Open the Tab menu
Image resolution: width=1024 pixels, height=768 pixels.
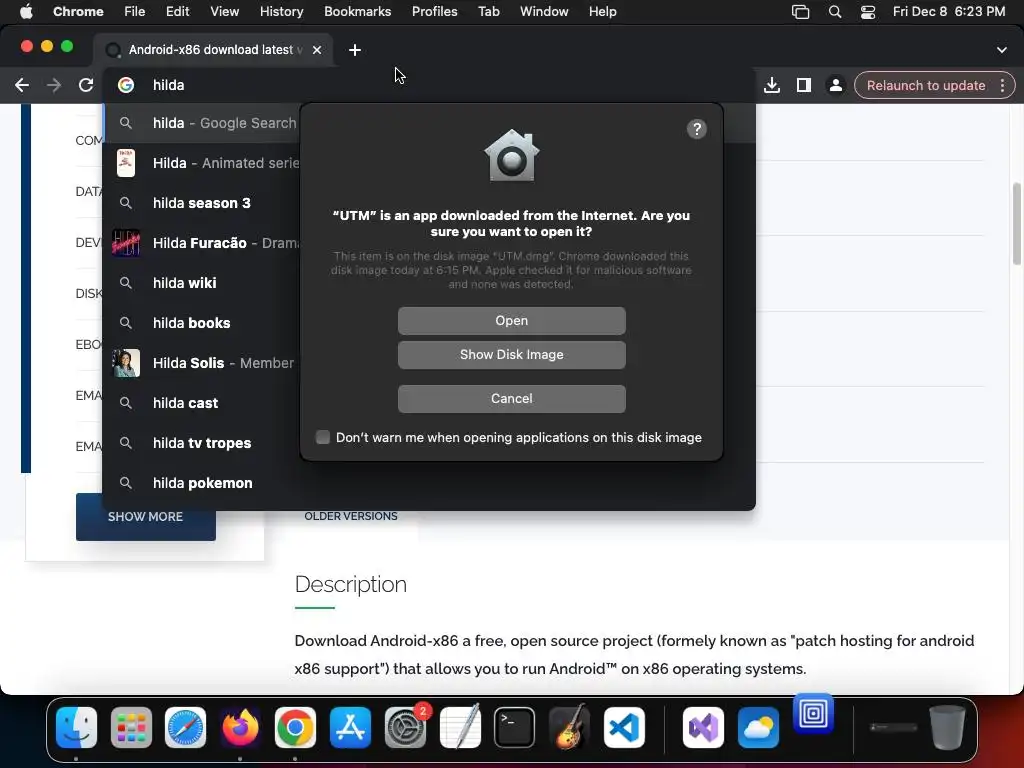coord(488,11)
